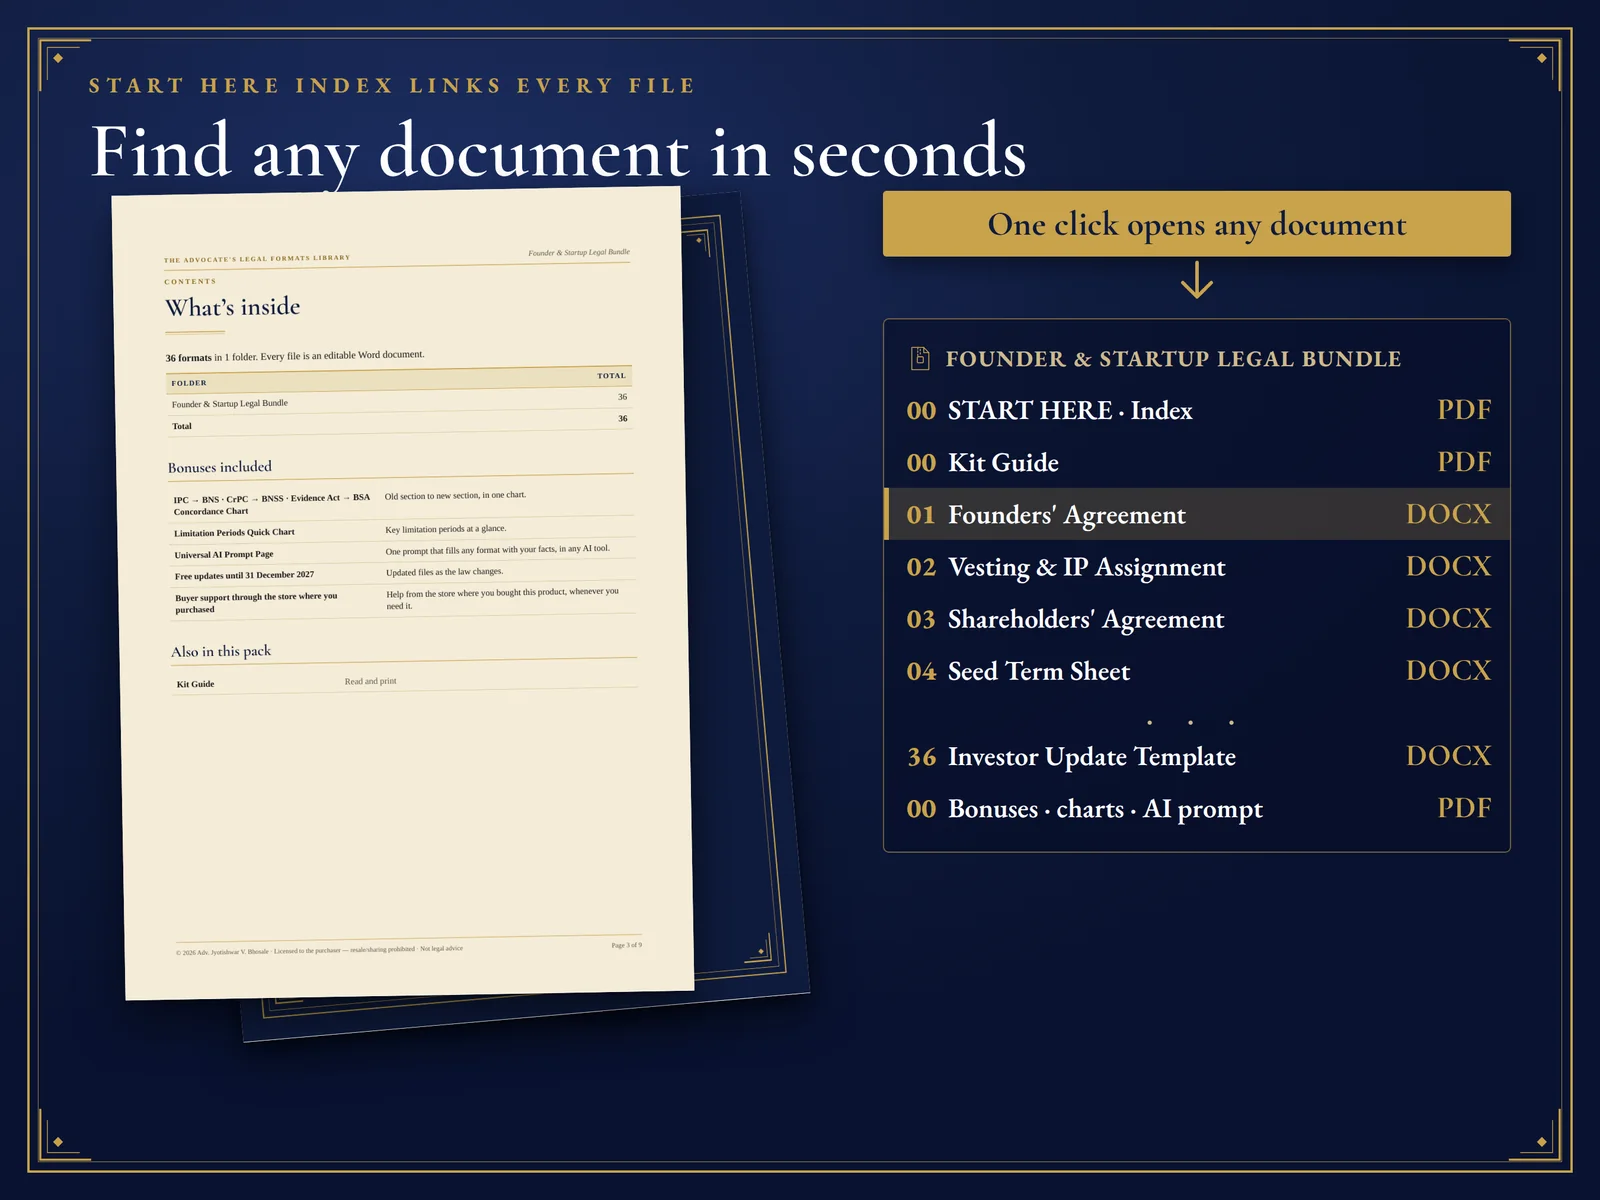Open 36 Investor Update Template
The image size is (1600, 1200).
[1197, 756]
